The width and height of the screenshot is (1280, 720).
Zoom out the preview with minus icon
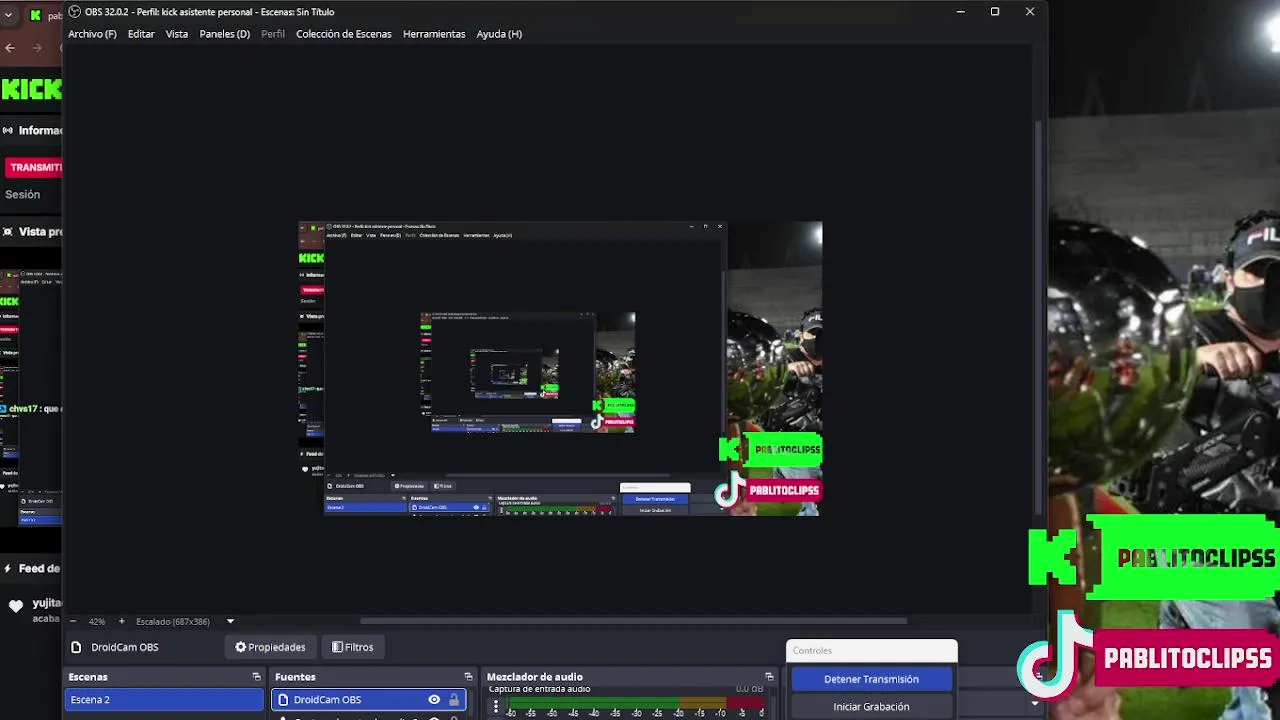pyautogui.click(x=74, y=621)
